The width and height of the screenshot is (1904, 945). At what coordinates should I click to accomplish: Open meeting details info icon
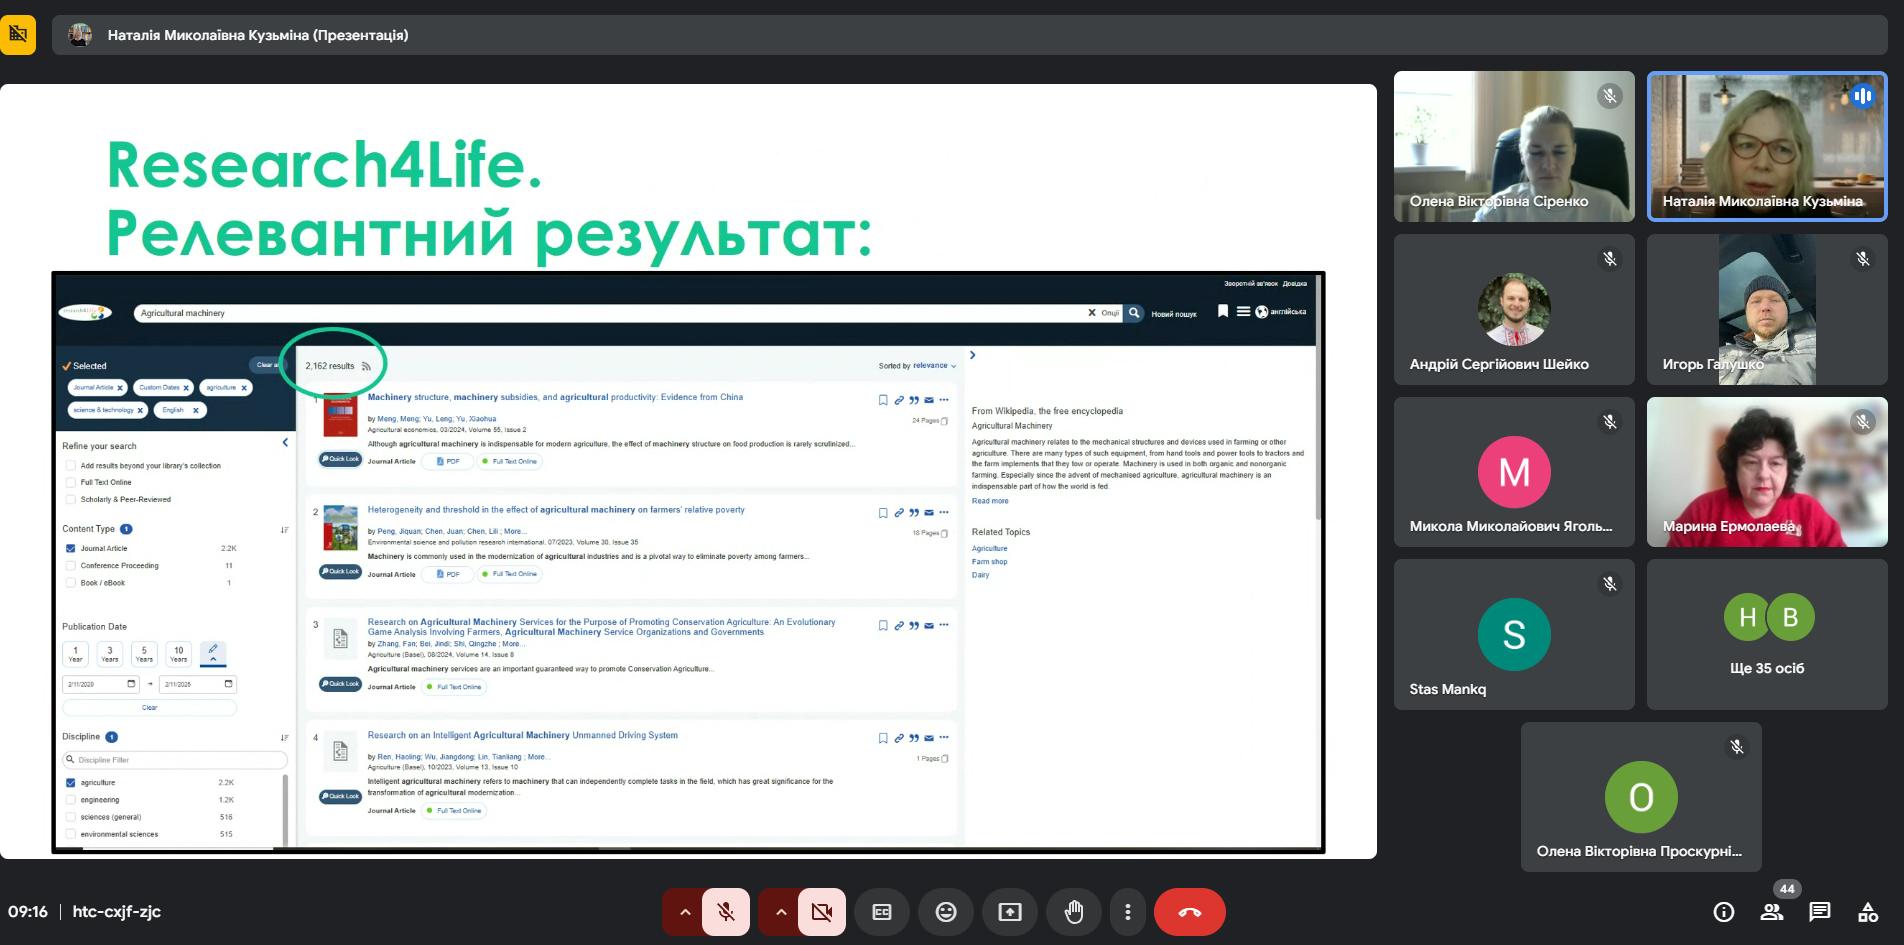(1724, 912)
